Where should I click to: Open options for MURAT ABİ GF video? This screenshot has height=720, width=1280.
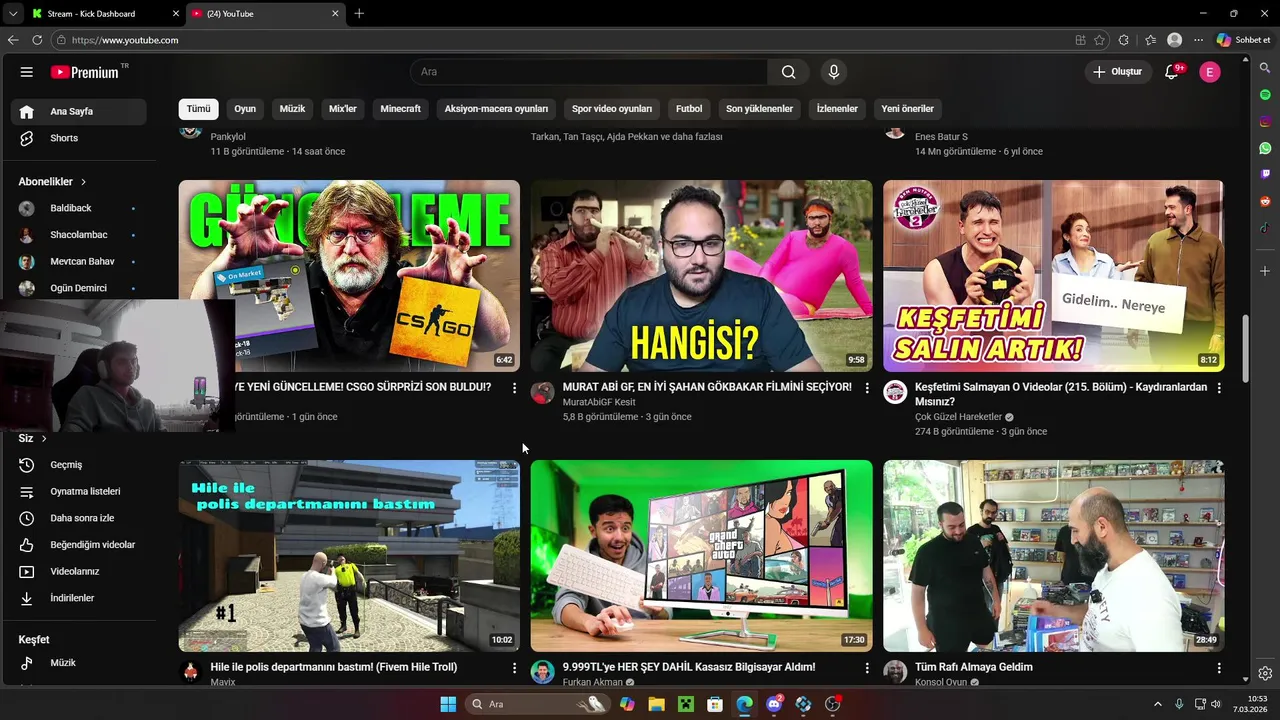pyautogui.click(x=867, y=388)
